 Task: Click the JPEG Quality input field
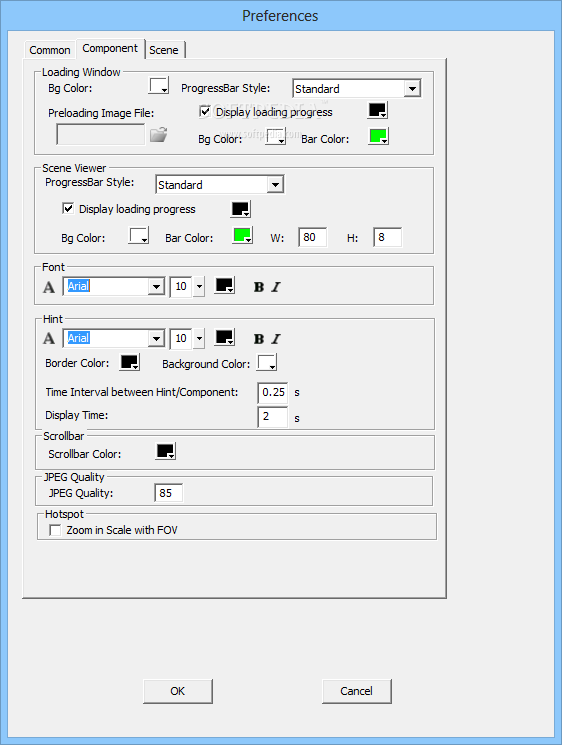[x=169, y=493]
